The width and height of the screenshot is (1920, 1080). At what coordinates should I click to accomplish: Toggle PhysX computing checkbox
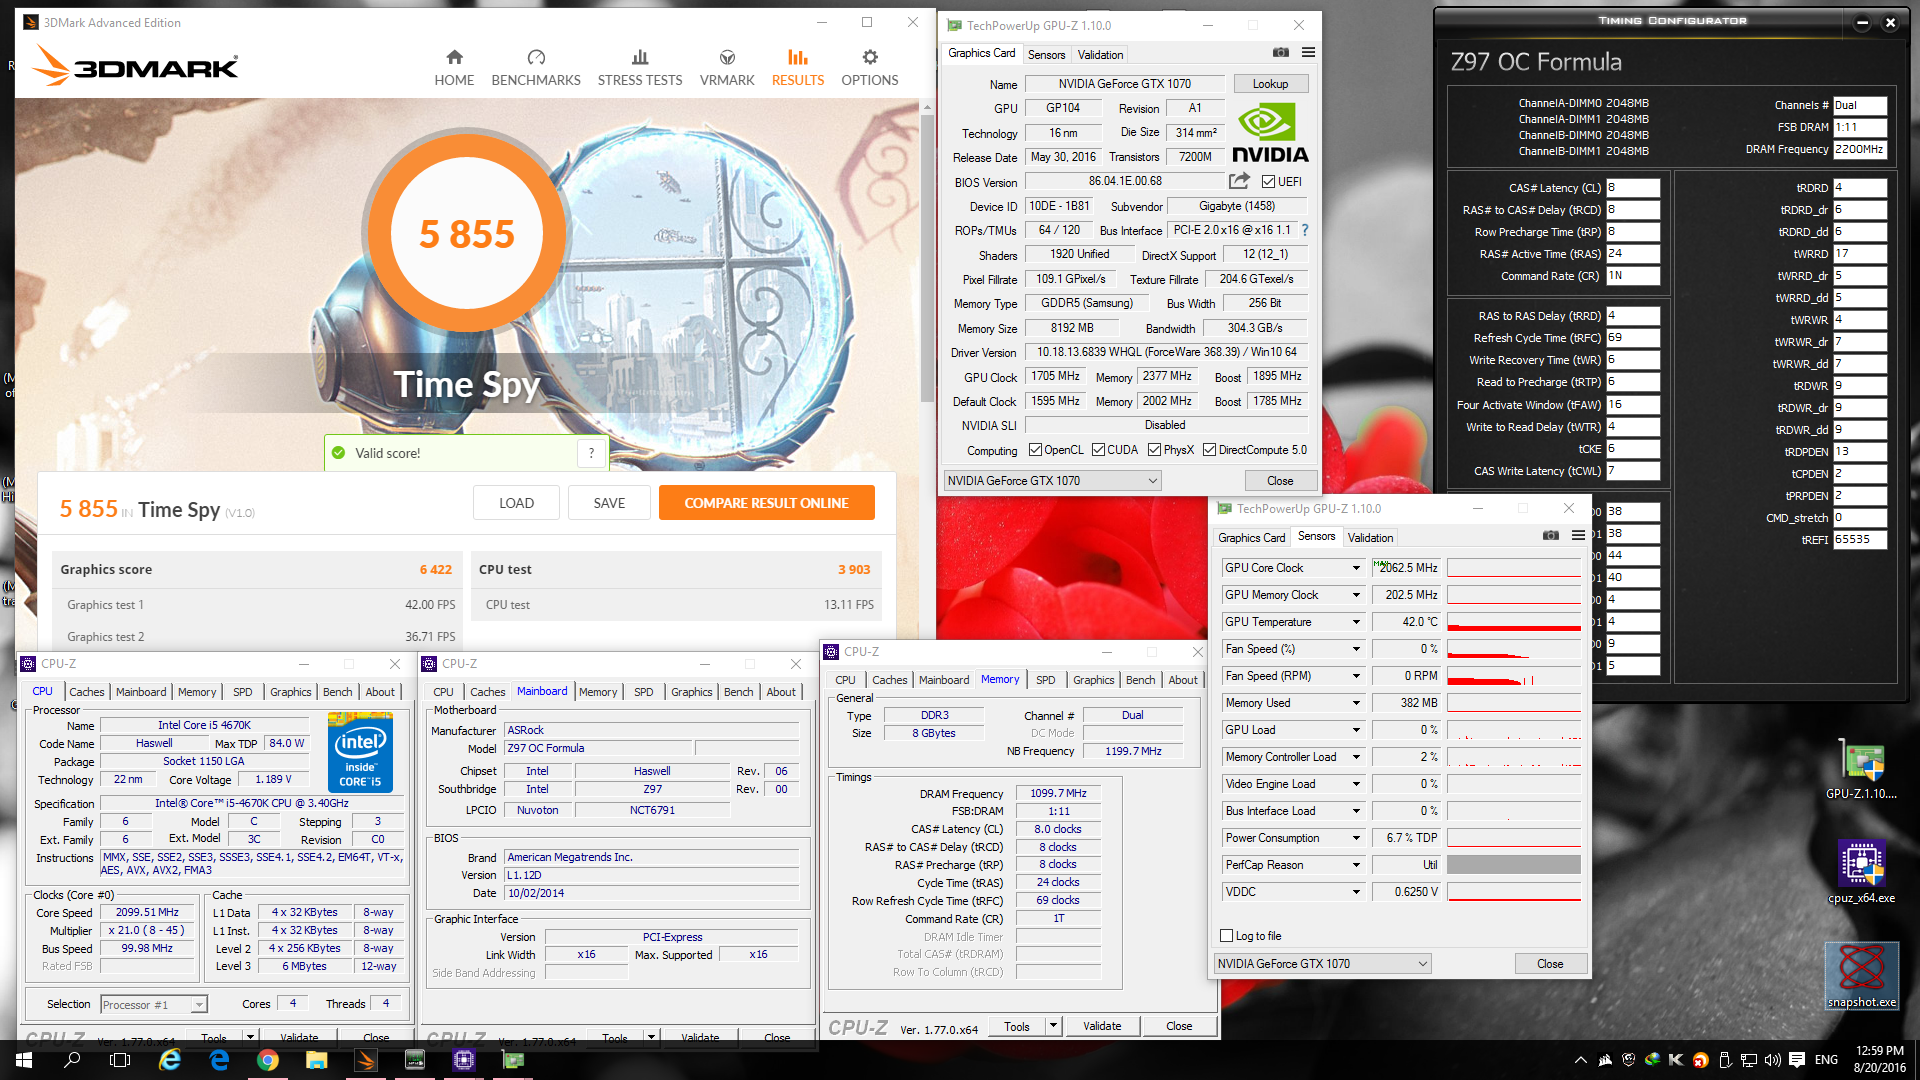pos(1154,450)
